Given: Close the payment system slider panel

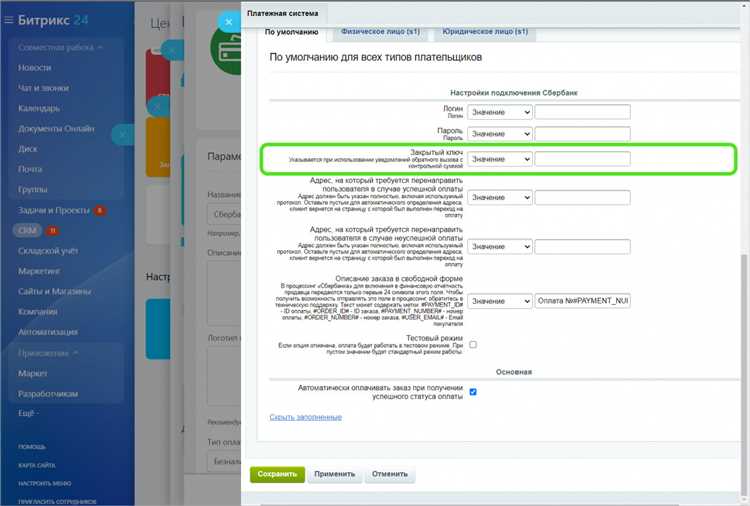Looking at the screenshot, I should click(x=229, y=22).
